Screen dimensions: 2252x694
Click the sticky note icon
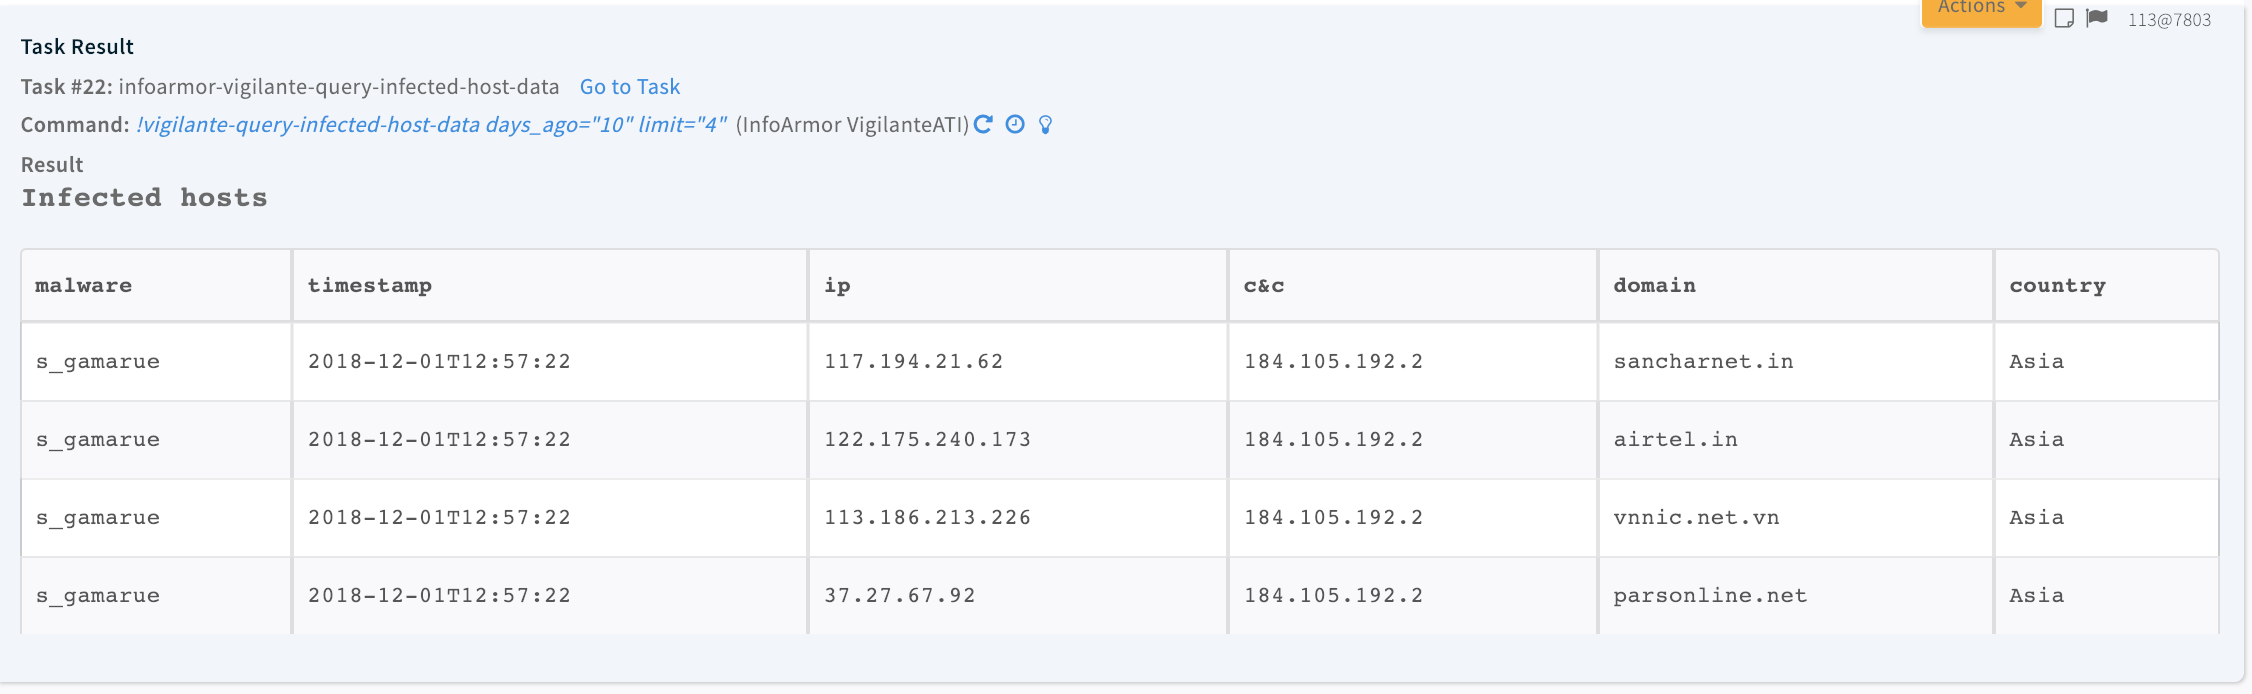[x=2064, y=18]
